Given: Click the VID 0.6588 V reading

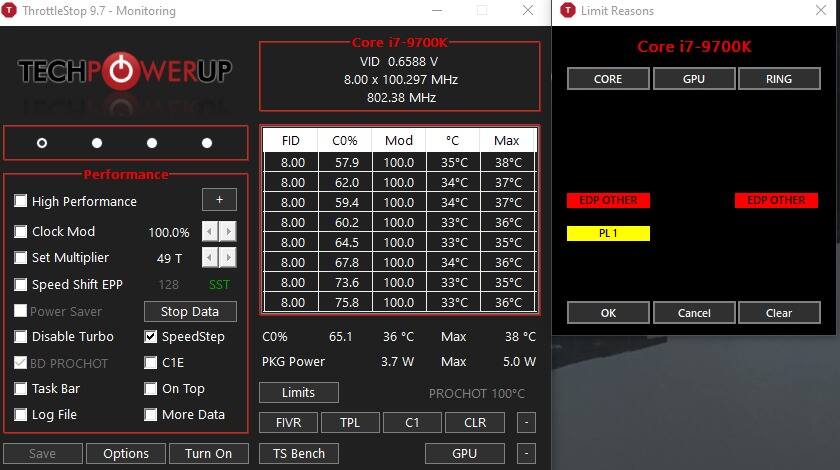Looking at the screenshot, I should pos(399,62).
